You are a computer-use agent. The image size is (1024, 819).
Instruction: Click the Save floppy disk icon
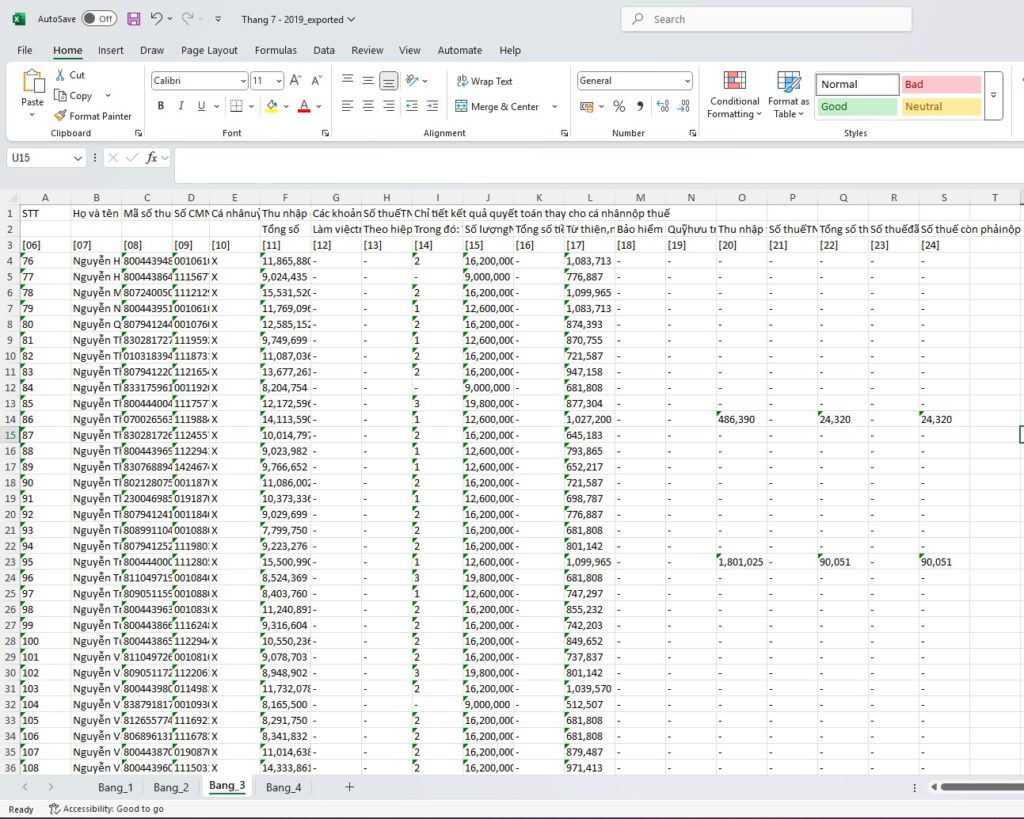[x=134, y=19]
